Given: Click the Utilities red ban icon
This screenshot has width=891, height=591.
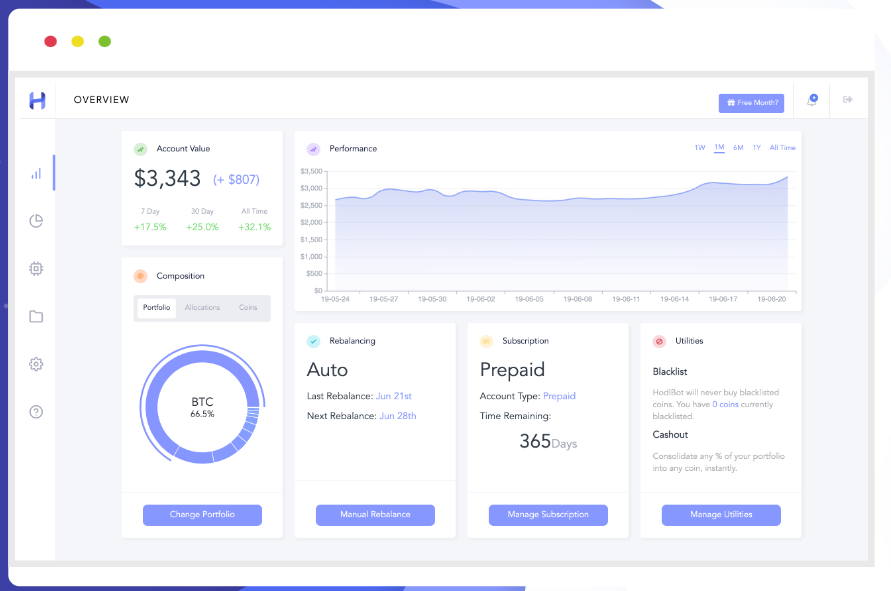Looking at the screenshot, I should [x=659, y=341].
